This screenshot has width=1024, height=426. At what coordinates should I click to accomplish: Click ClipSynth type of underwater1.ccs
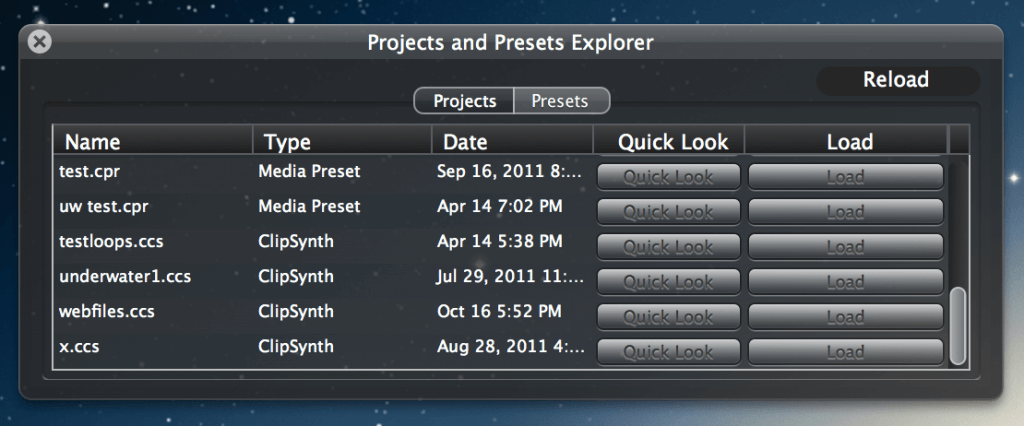tap(296, 276)
